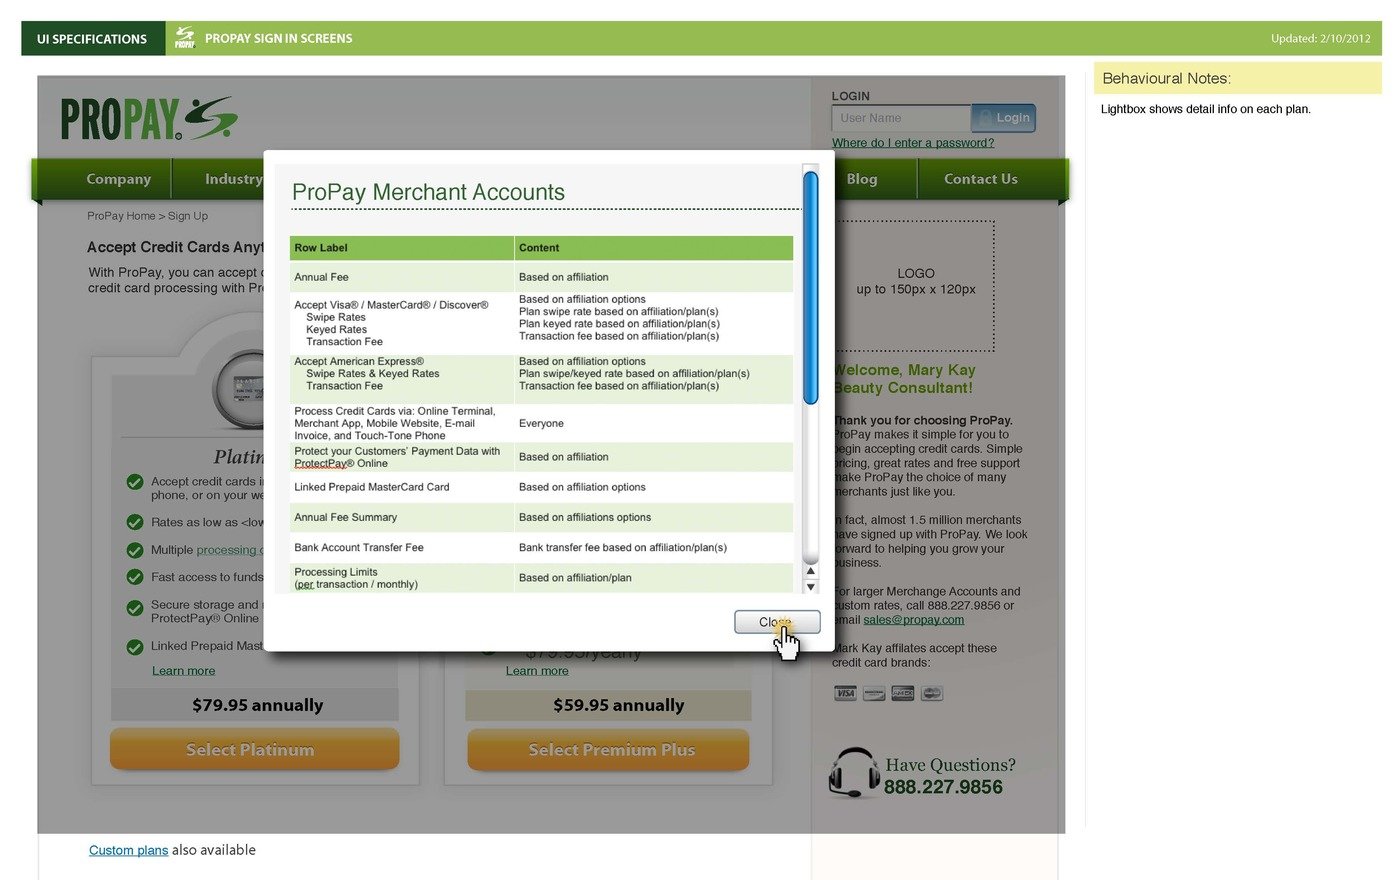Click the checkmark beside Linked Prepaid MasterCard

tap(135, 647)
